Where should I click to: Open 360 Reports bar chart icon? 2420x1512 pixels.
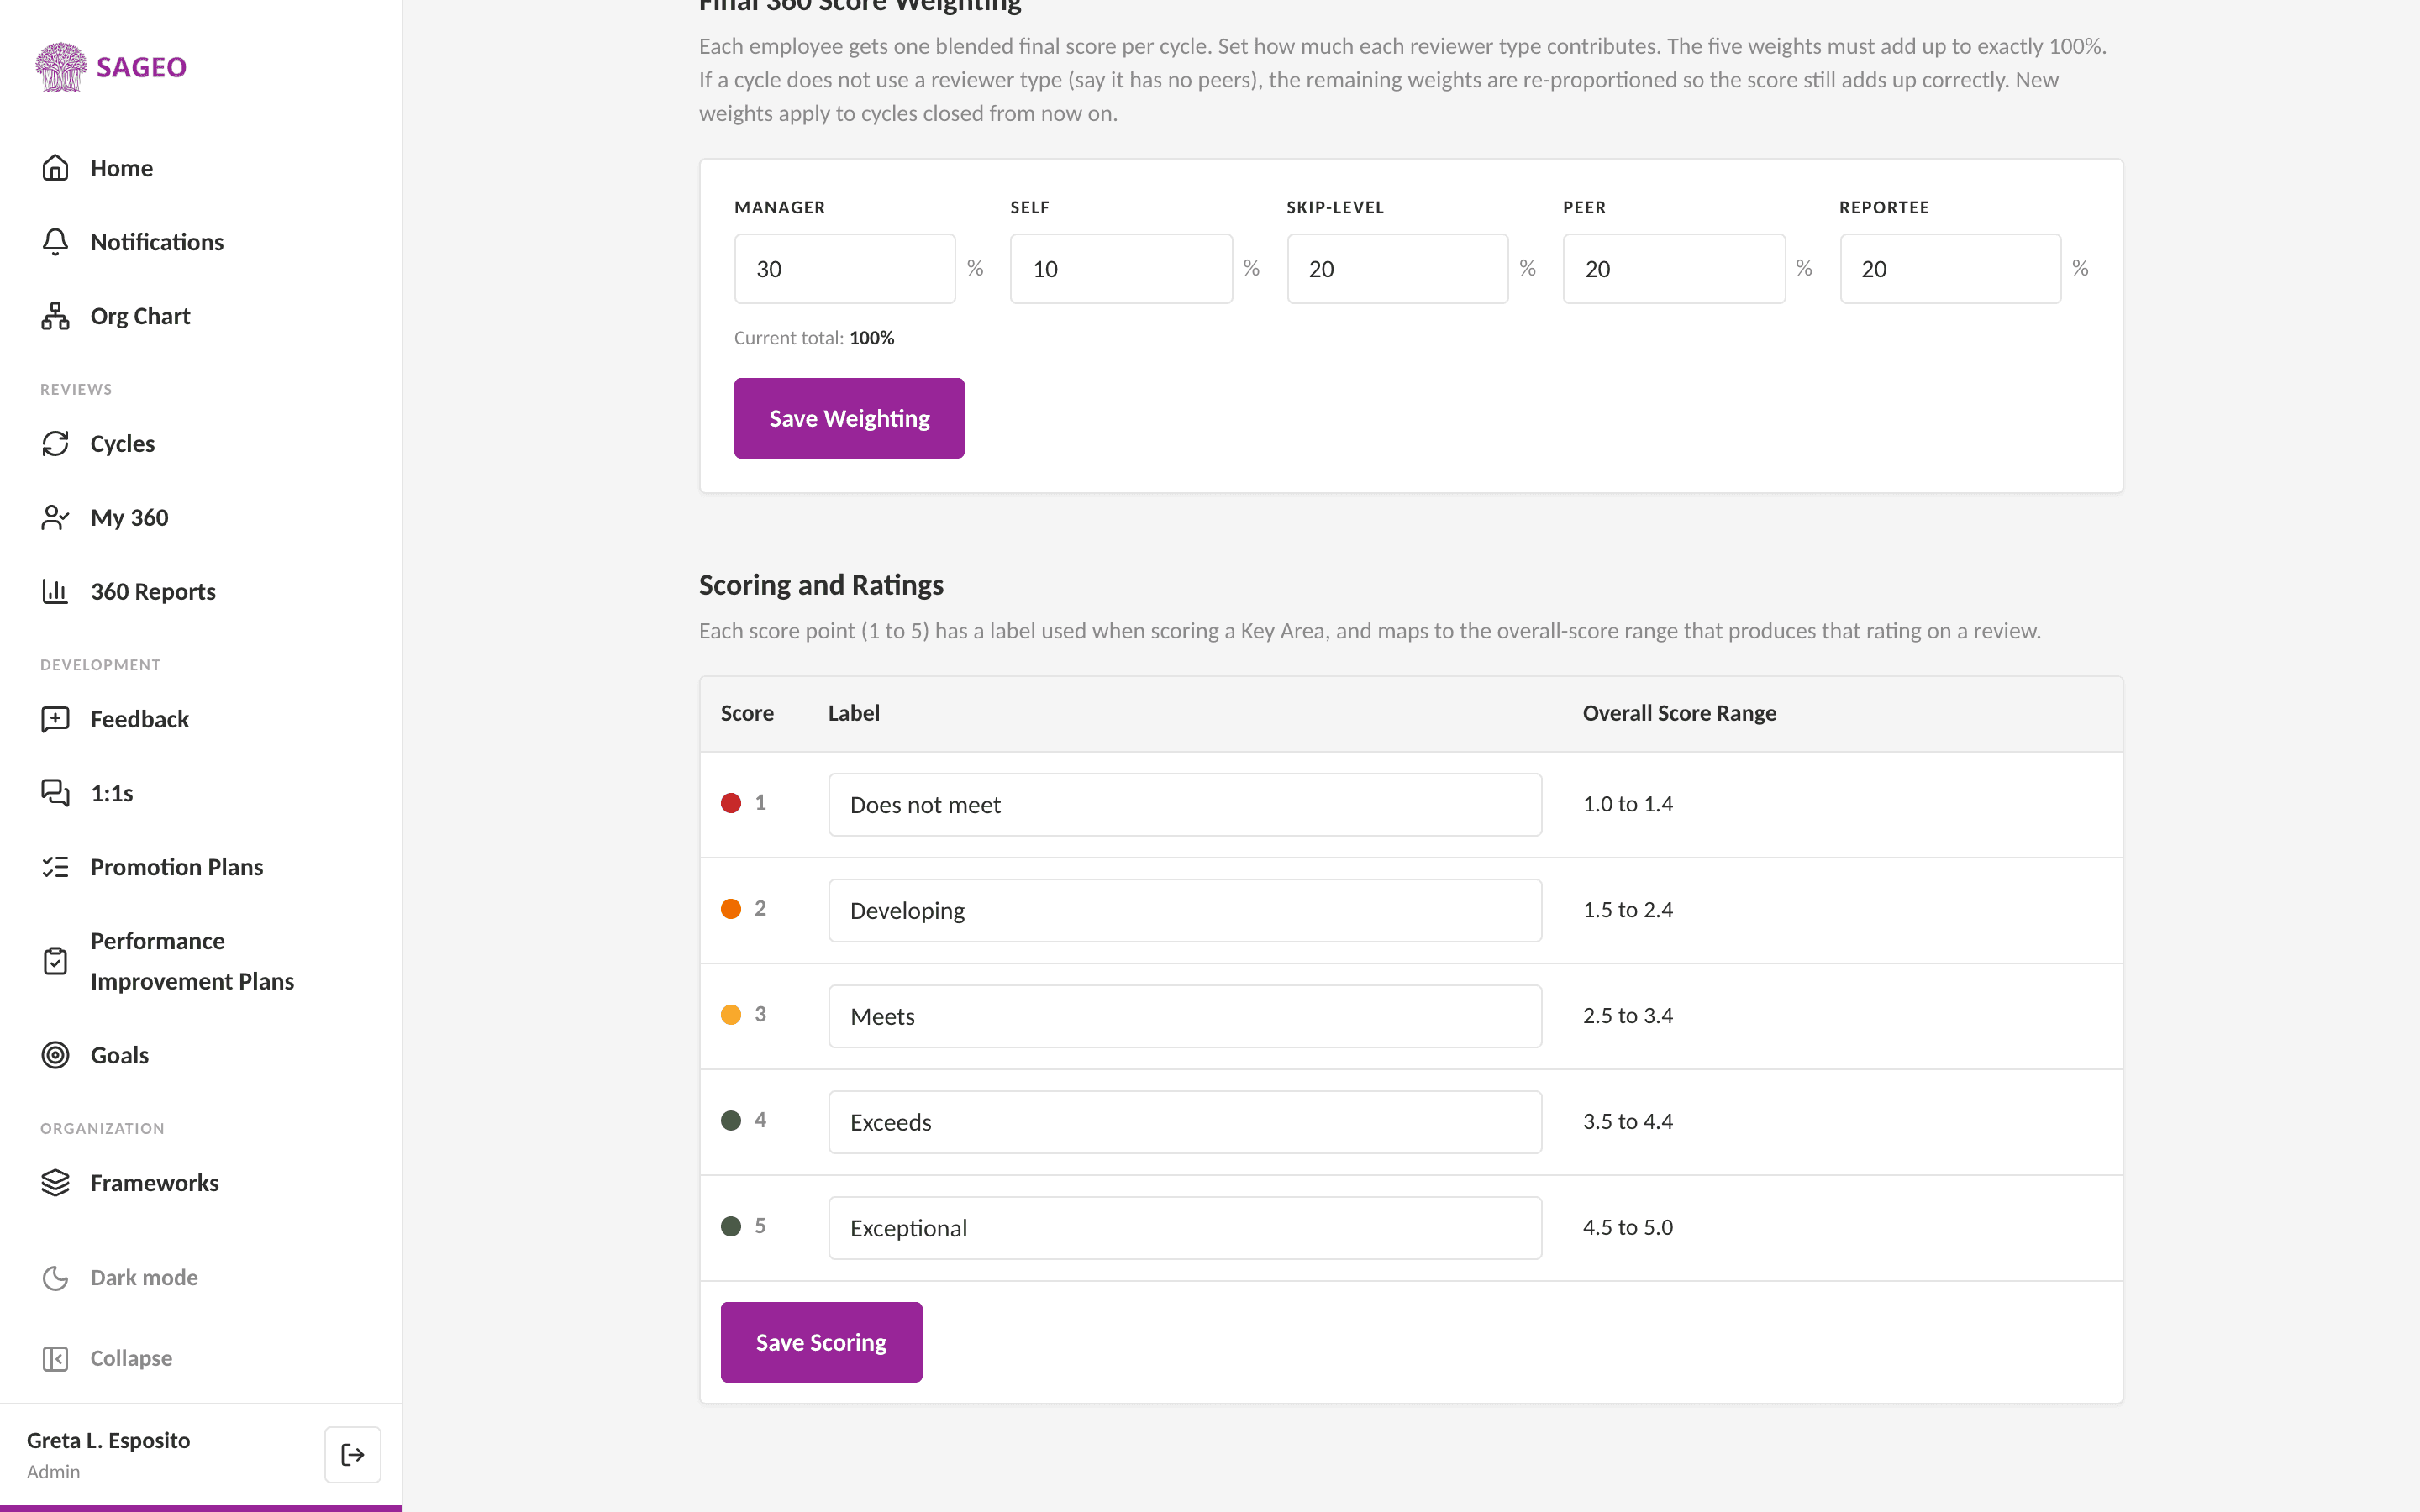tap(55, 592)
